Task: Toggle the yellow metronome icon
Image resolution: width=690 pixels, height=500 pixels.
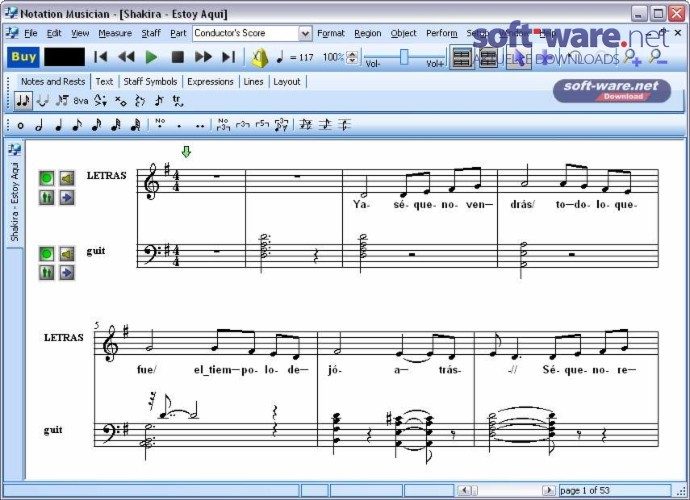Action: click(260, 58)
